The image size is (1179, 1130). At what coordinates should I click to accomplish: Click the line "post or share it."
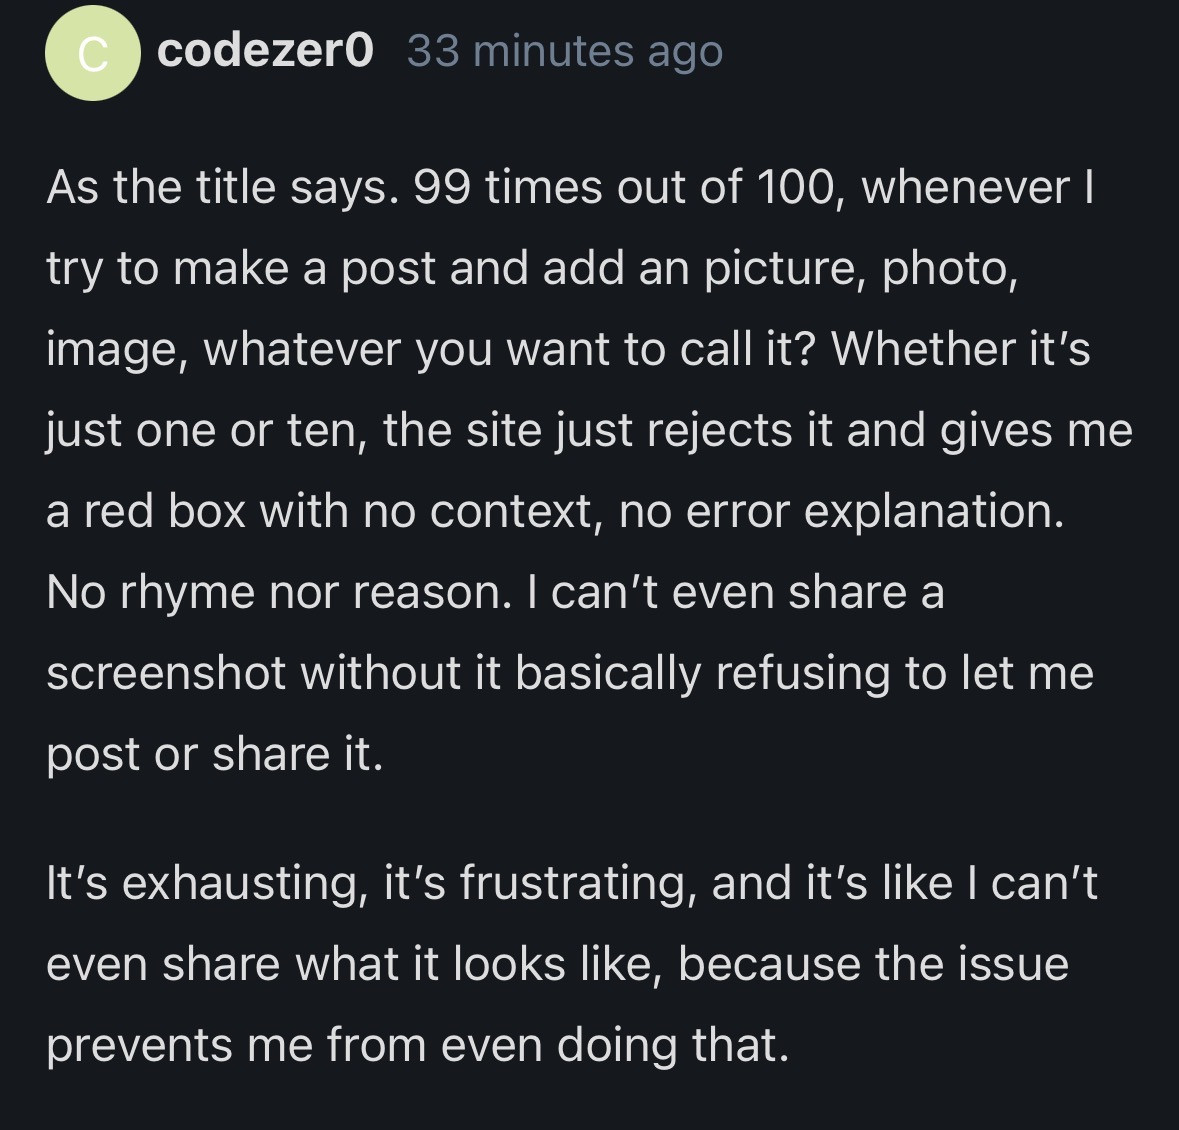(214, 754)
